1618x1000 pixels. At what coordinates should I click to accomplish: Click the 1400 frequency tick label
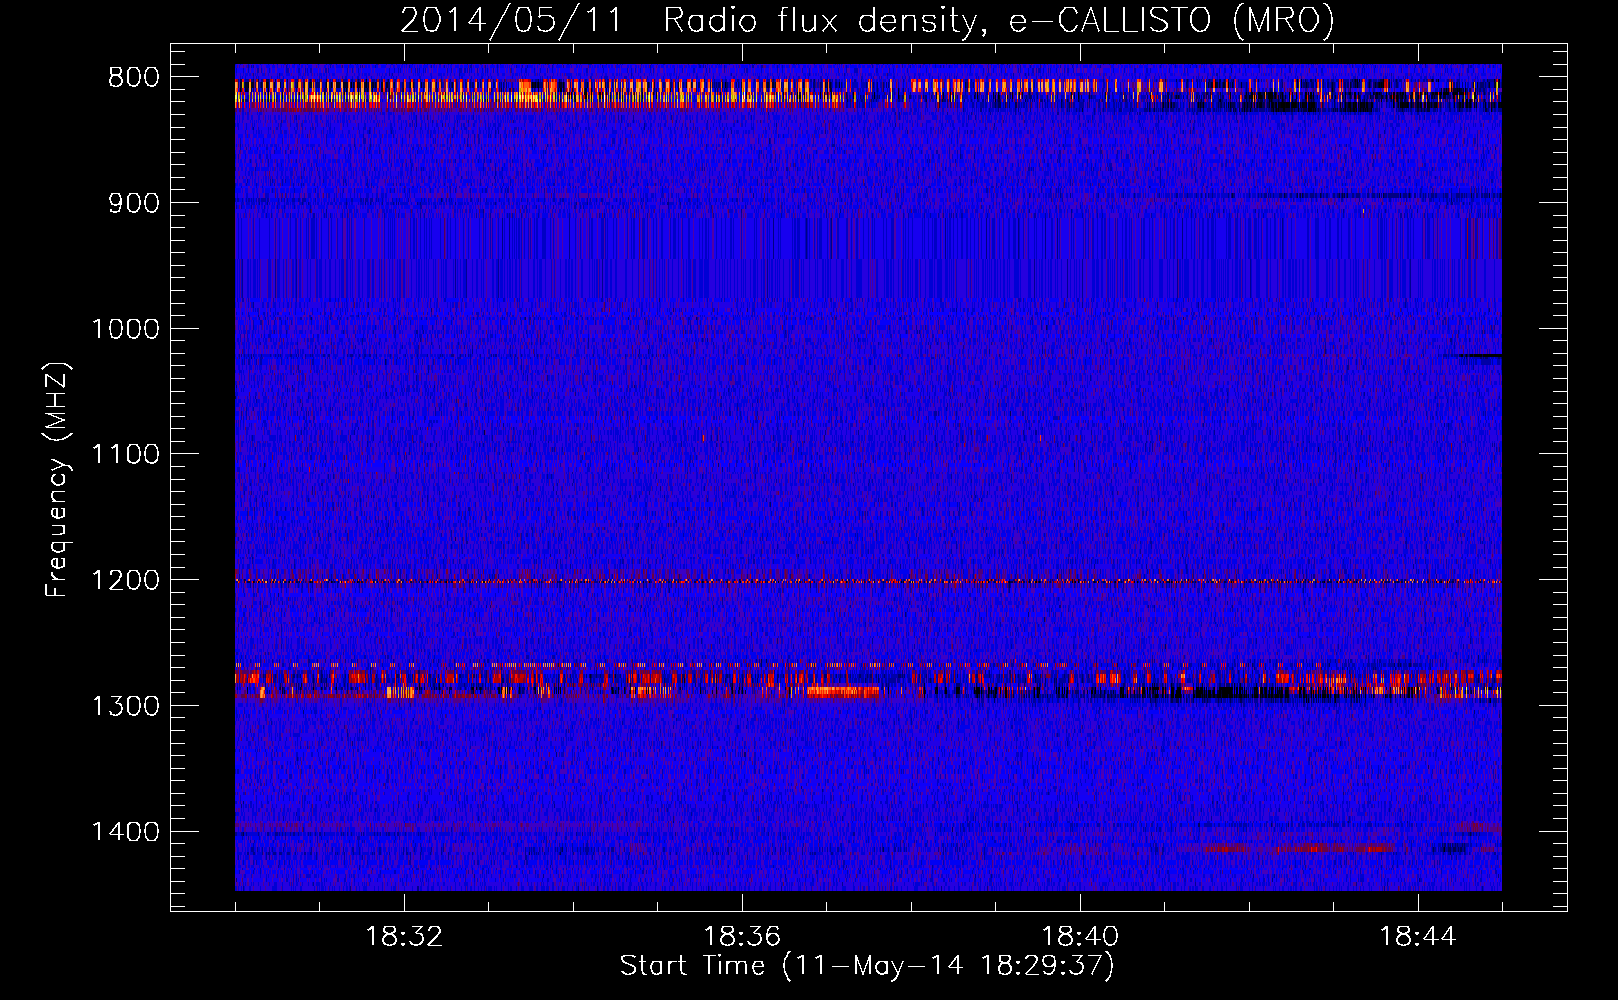[x=125, y=832]
